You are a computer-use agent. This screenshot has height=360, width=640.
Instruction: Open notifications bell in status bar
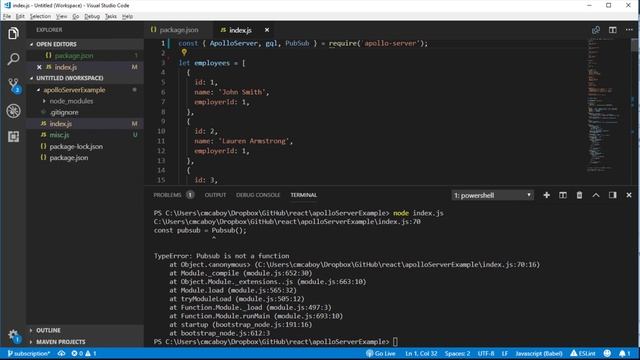point(624,353)
